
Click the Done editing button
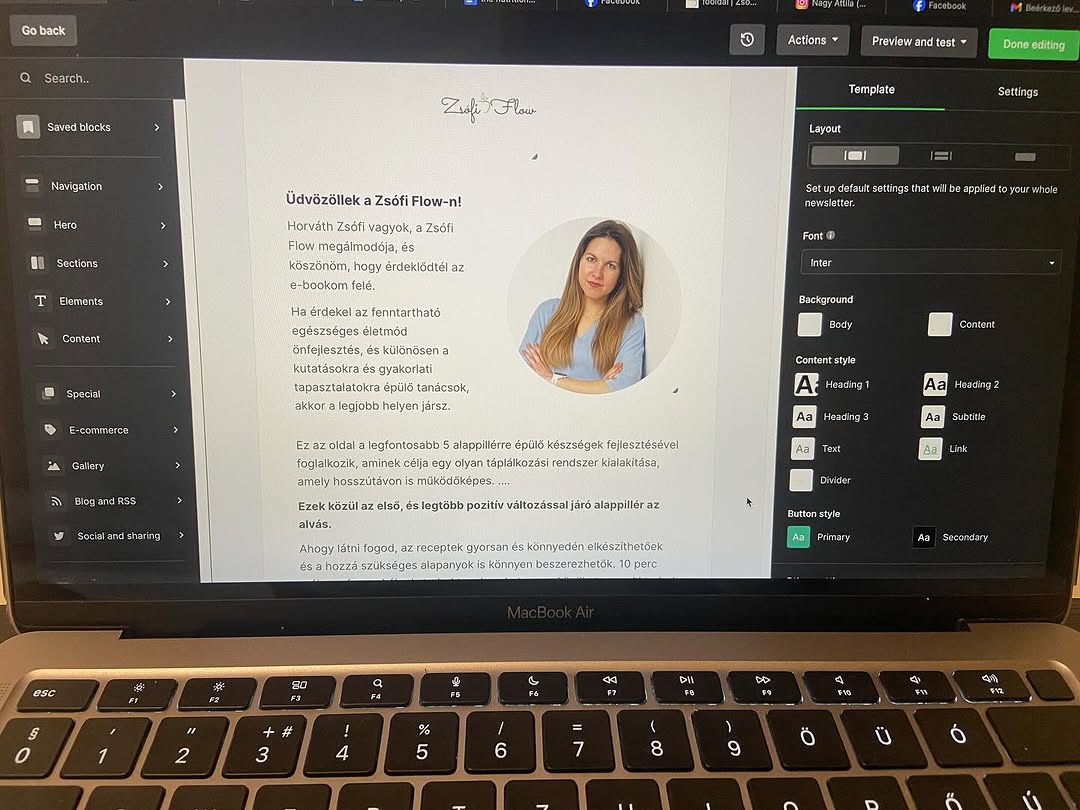tap(1032, 44)
